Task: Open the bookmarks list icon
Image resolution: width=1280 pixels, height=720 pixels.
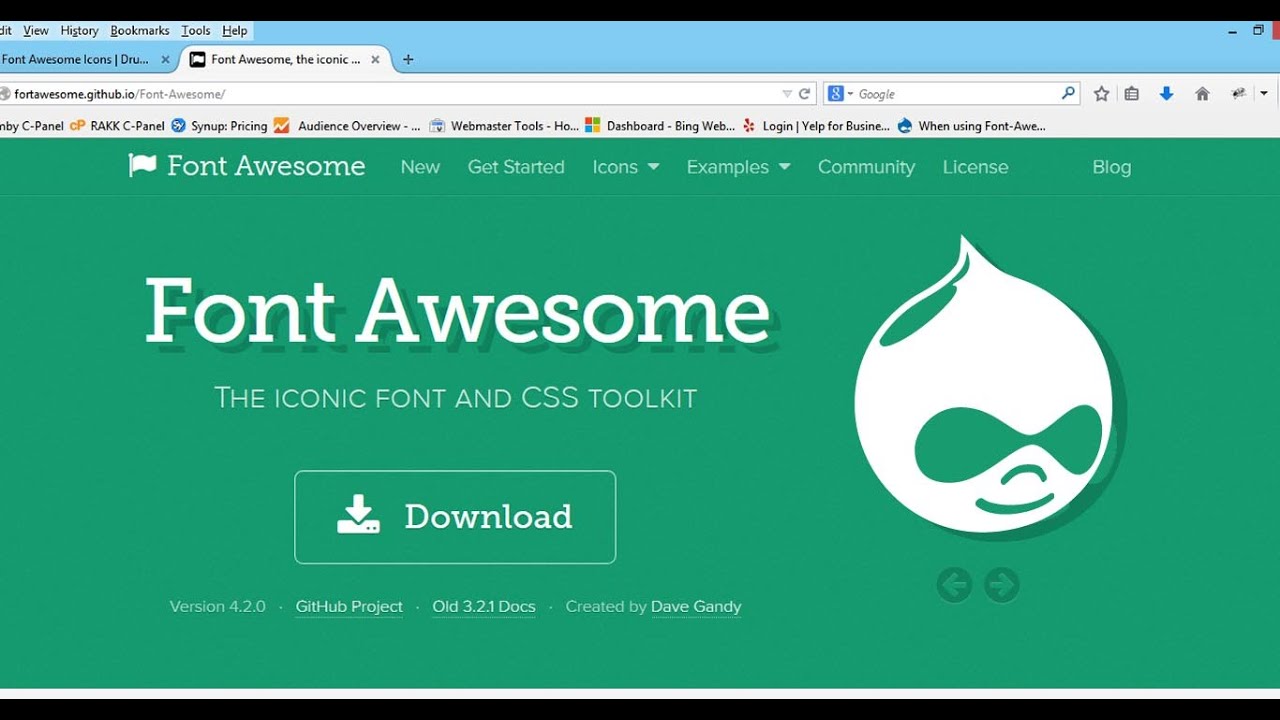Action: (1132, 94)
